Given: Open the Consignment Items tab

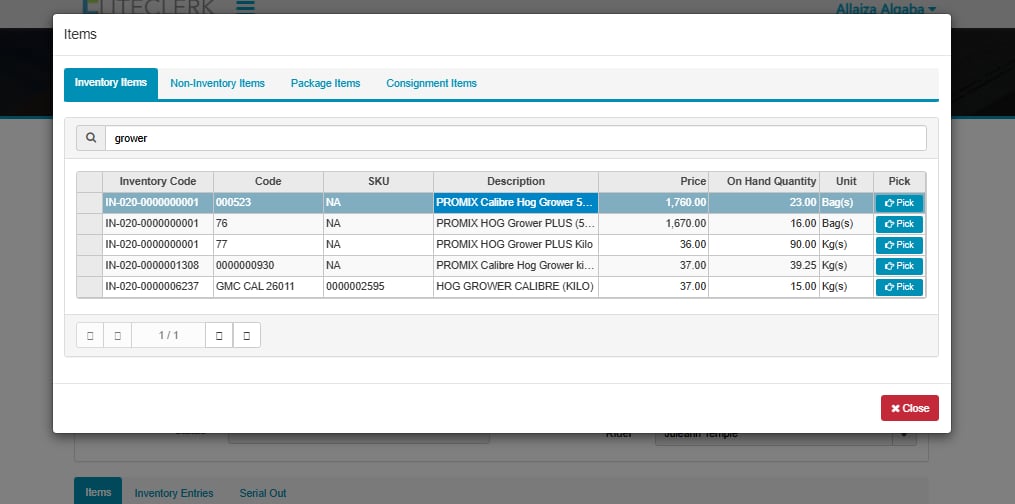Looking at the screenshot, I should click(432, 83).
